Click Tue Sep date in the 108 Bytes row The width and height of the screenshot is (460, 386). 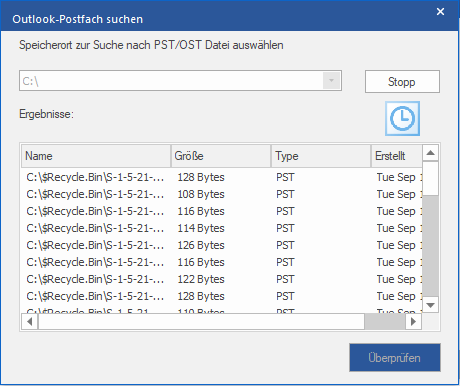[399, 194]
